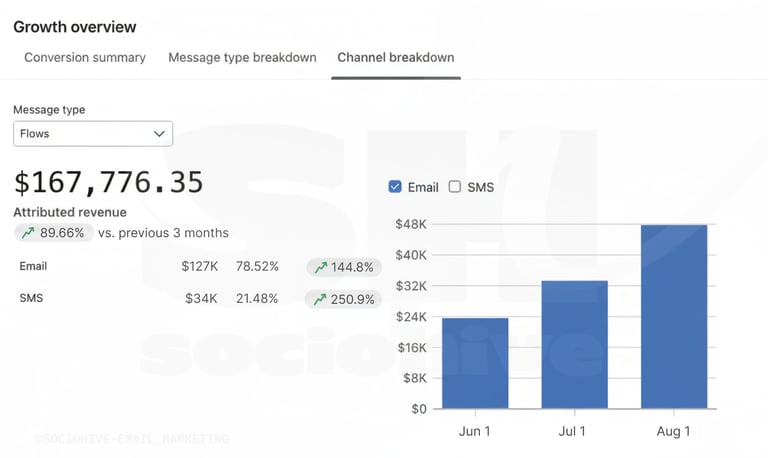768x458 pixels.
Task: Click the Jun 1 bar in chart
Action: pyautogui.click(x=475, y=363)
